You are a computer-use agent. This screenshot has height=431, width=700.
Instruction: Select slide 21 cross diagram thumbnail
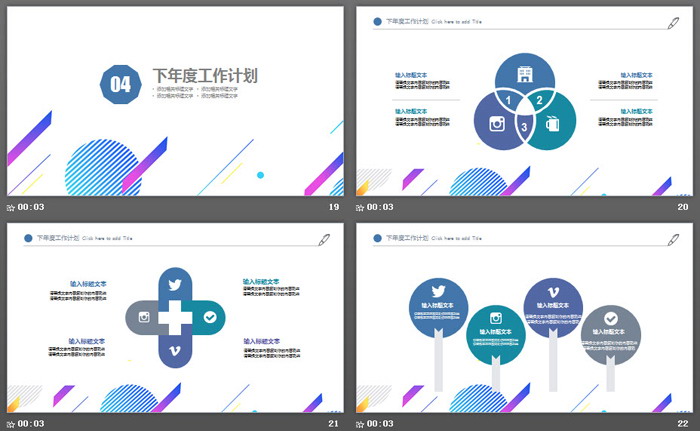click(175, 318)
